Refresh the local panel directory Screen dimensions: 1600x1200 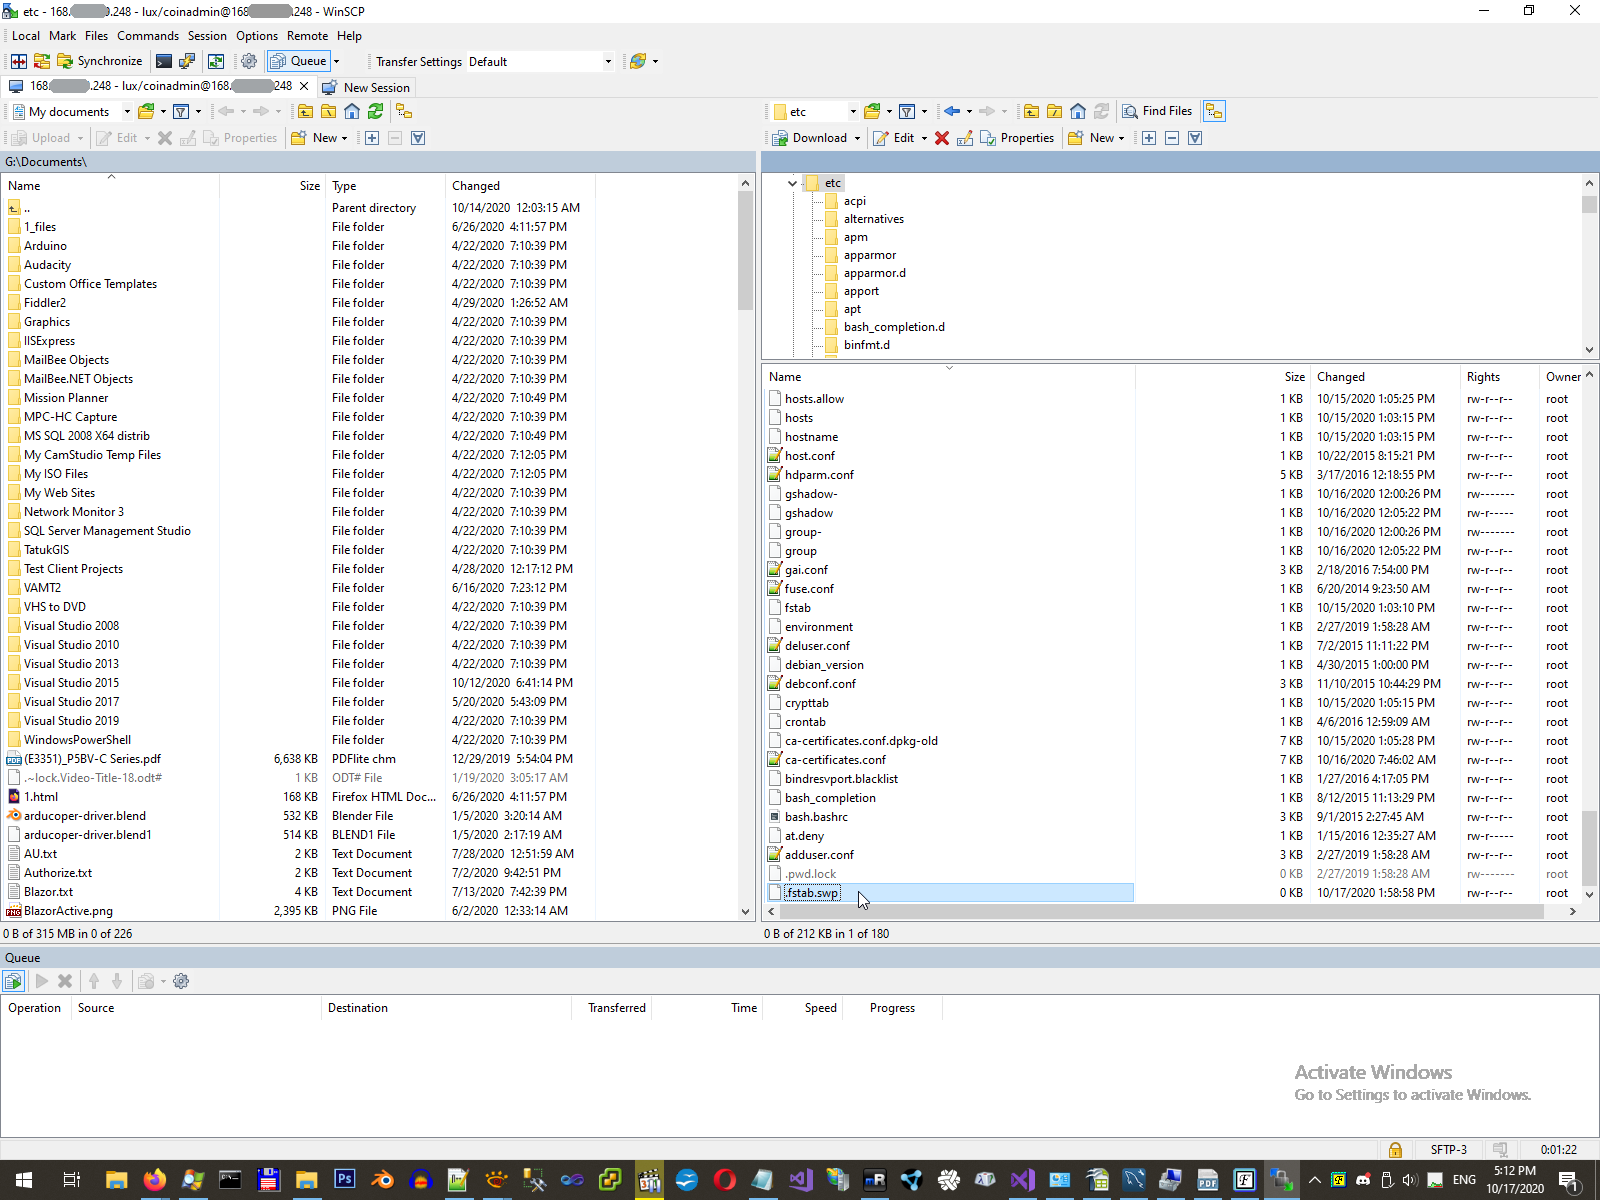pyautogui.click(x=375, y=111)
